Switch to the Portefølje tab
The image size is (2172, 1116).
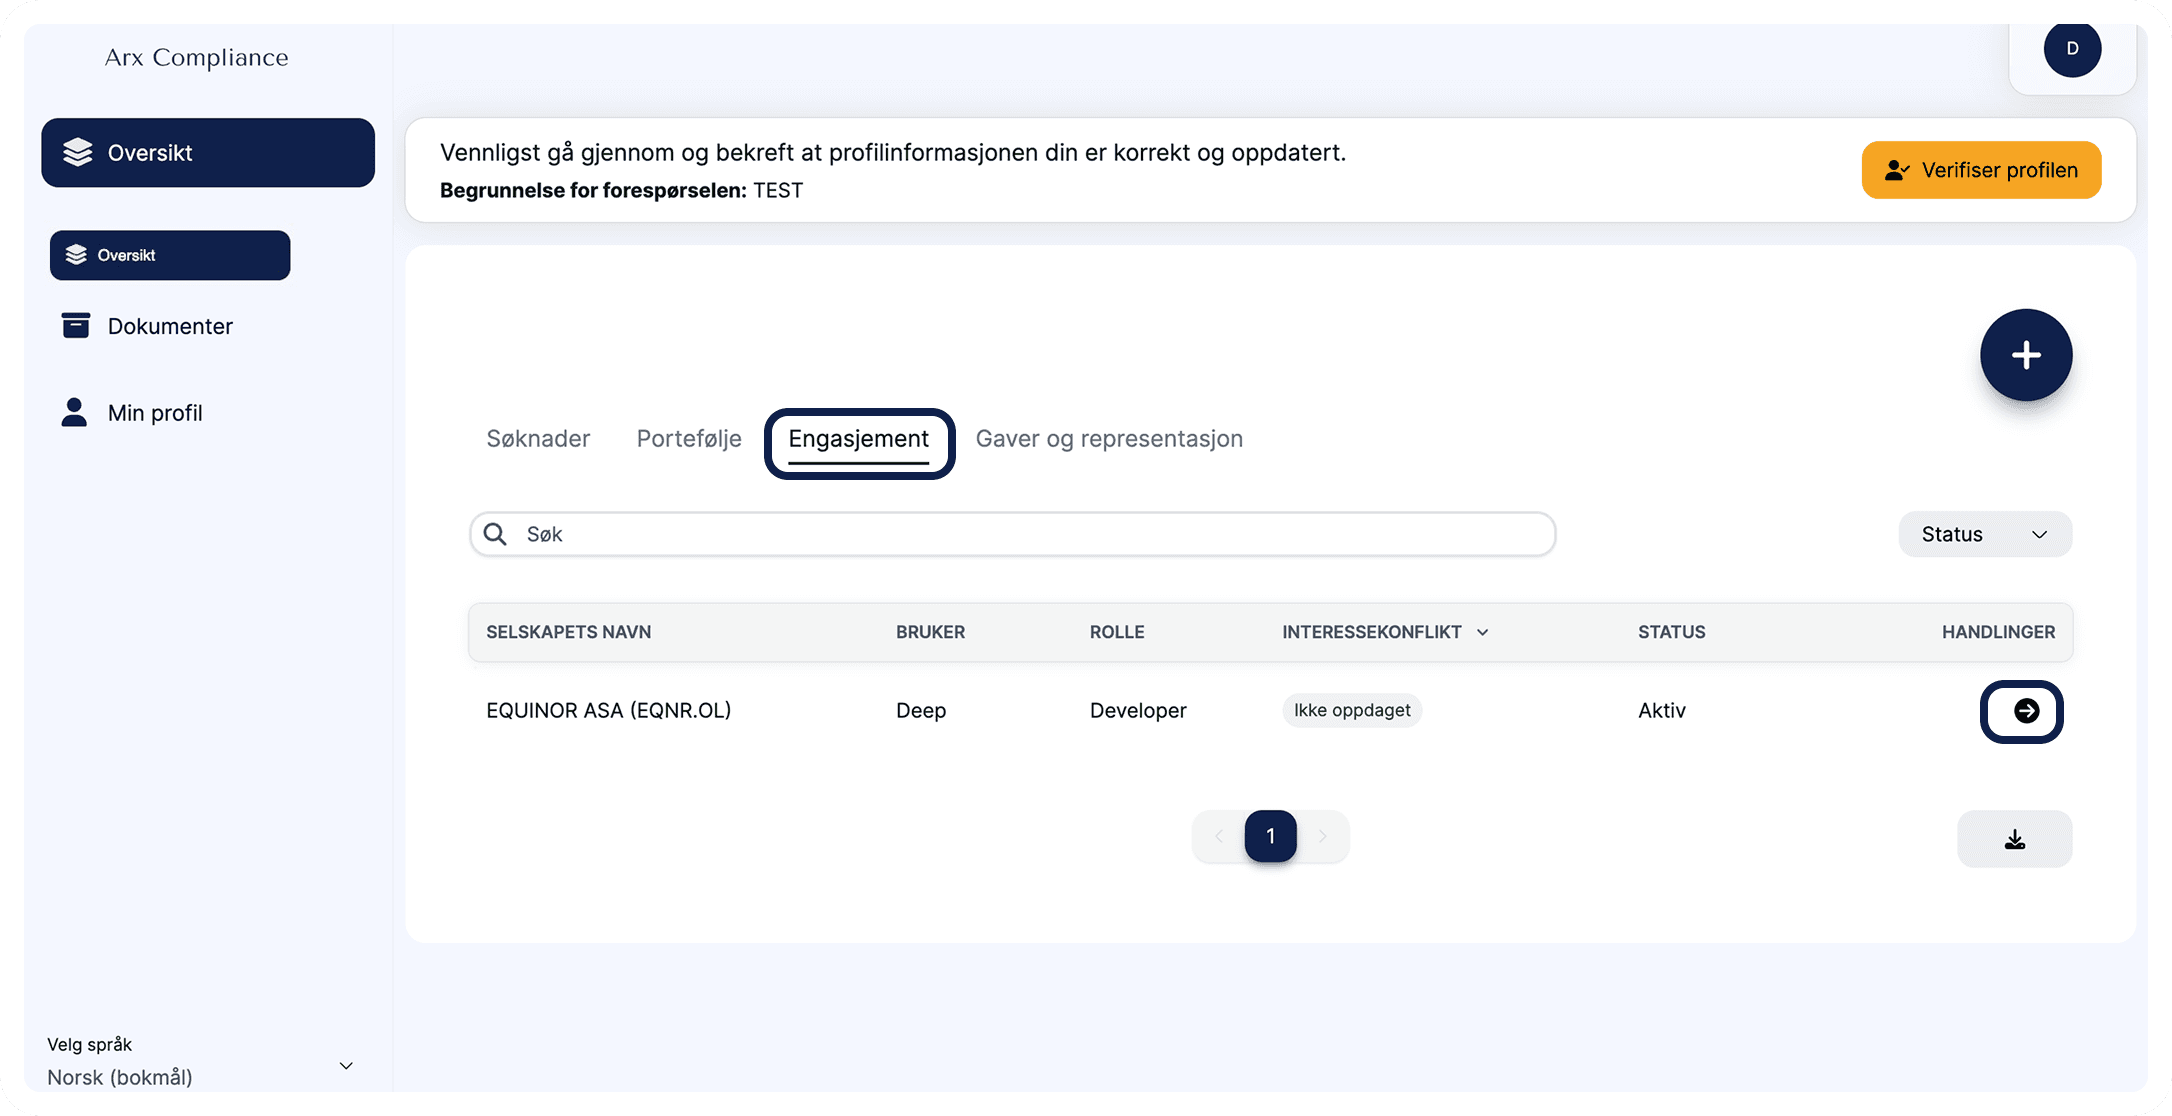point(689,439)
